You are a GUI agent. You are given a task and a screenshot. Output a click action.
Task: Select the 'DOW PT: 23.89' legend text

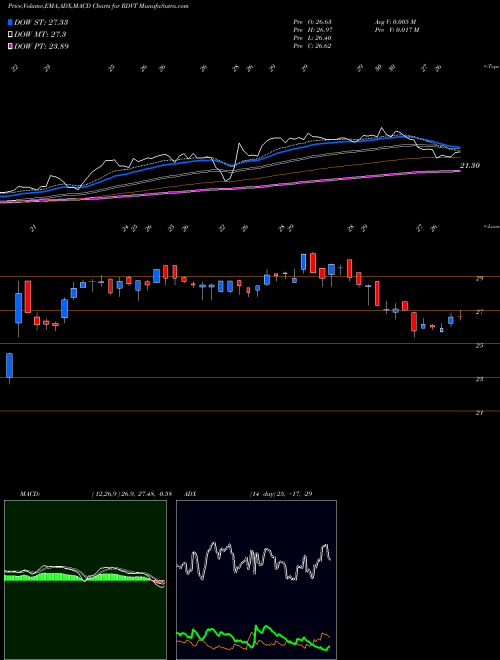click(41, 46)
